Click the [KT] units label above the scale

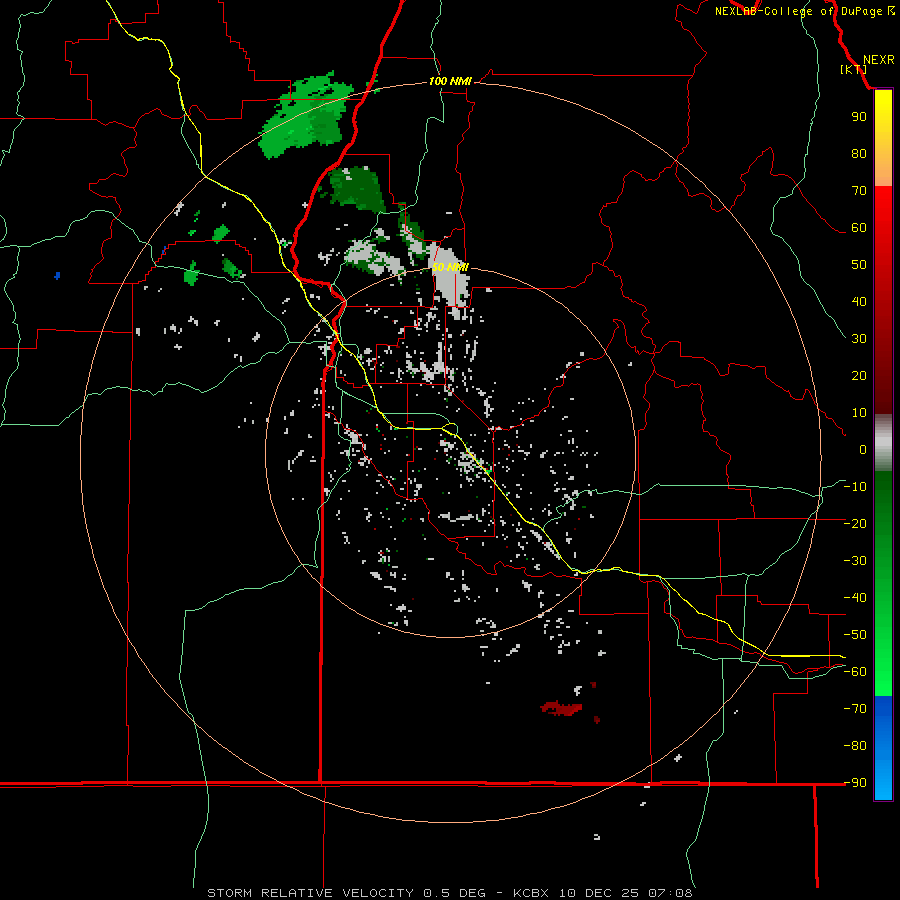pos(854,69)
